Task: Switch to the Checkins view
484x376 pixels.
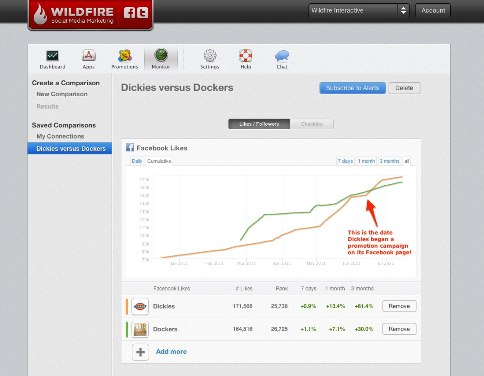Action: (312, 124)
